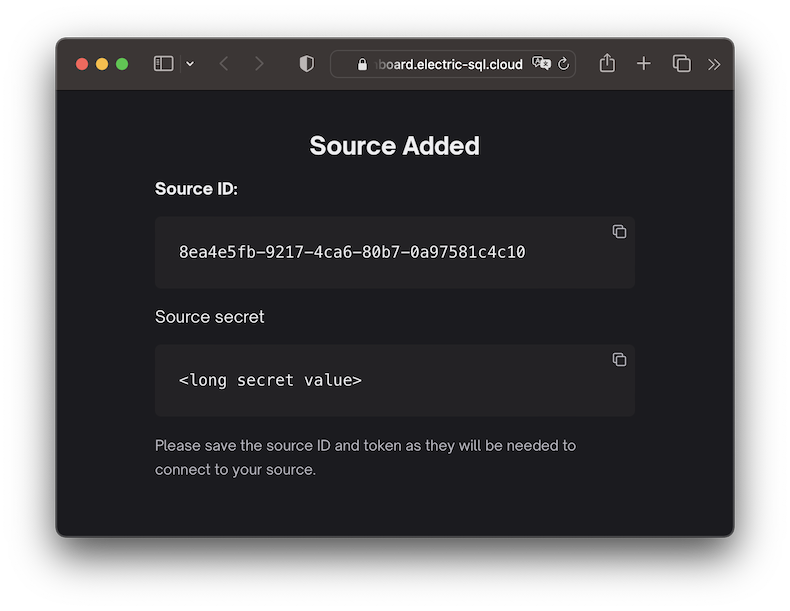Show the tab overview
The image size is (790, 611).
pos(681,63)
